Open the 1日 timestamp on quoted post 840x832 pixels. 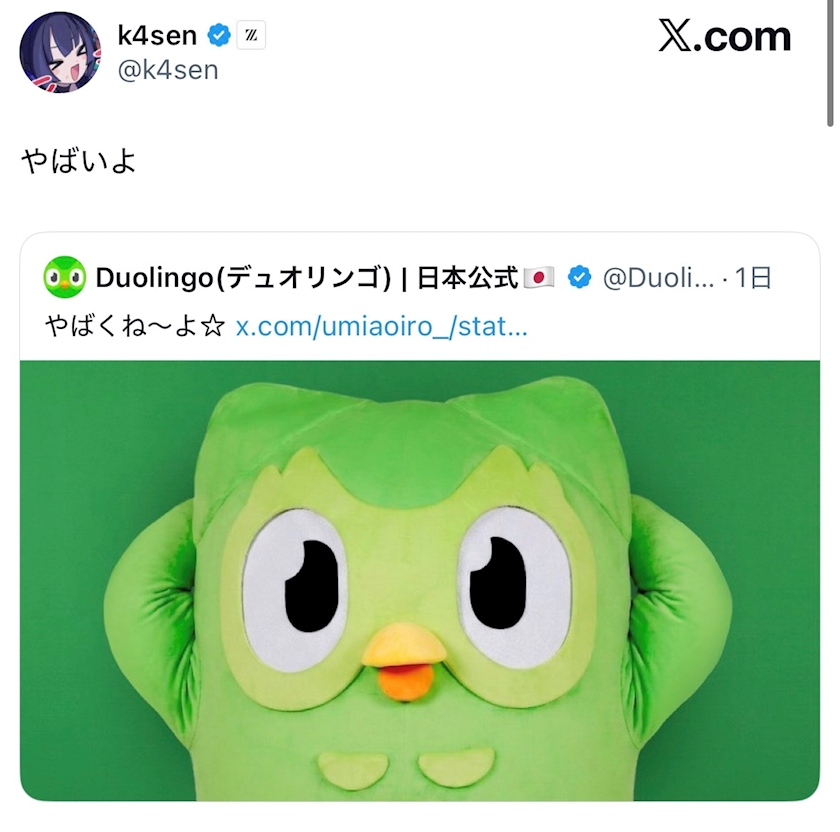(x=753, y=278)
